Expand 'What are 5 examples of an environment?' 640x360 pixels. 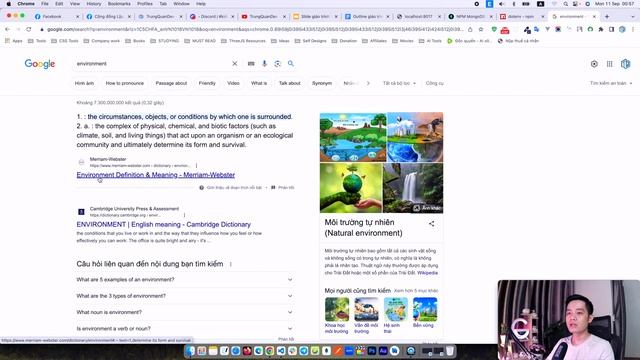click(184, 280)
